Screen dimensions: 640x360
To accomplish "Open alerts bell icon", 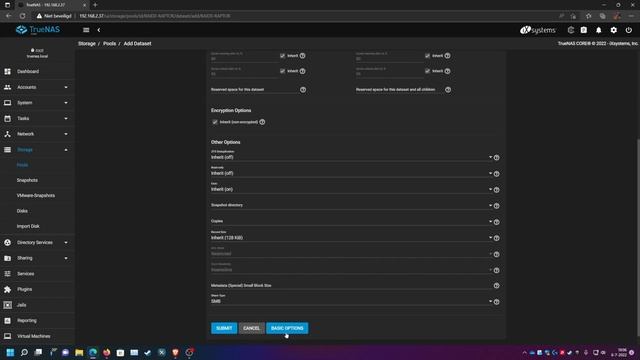I will tap(598, 30).
